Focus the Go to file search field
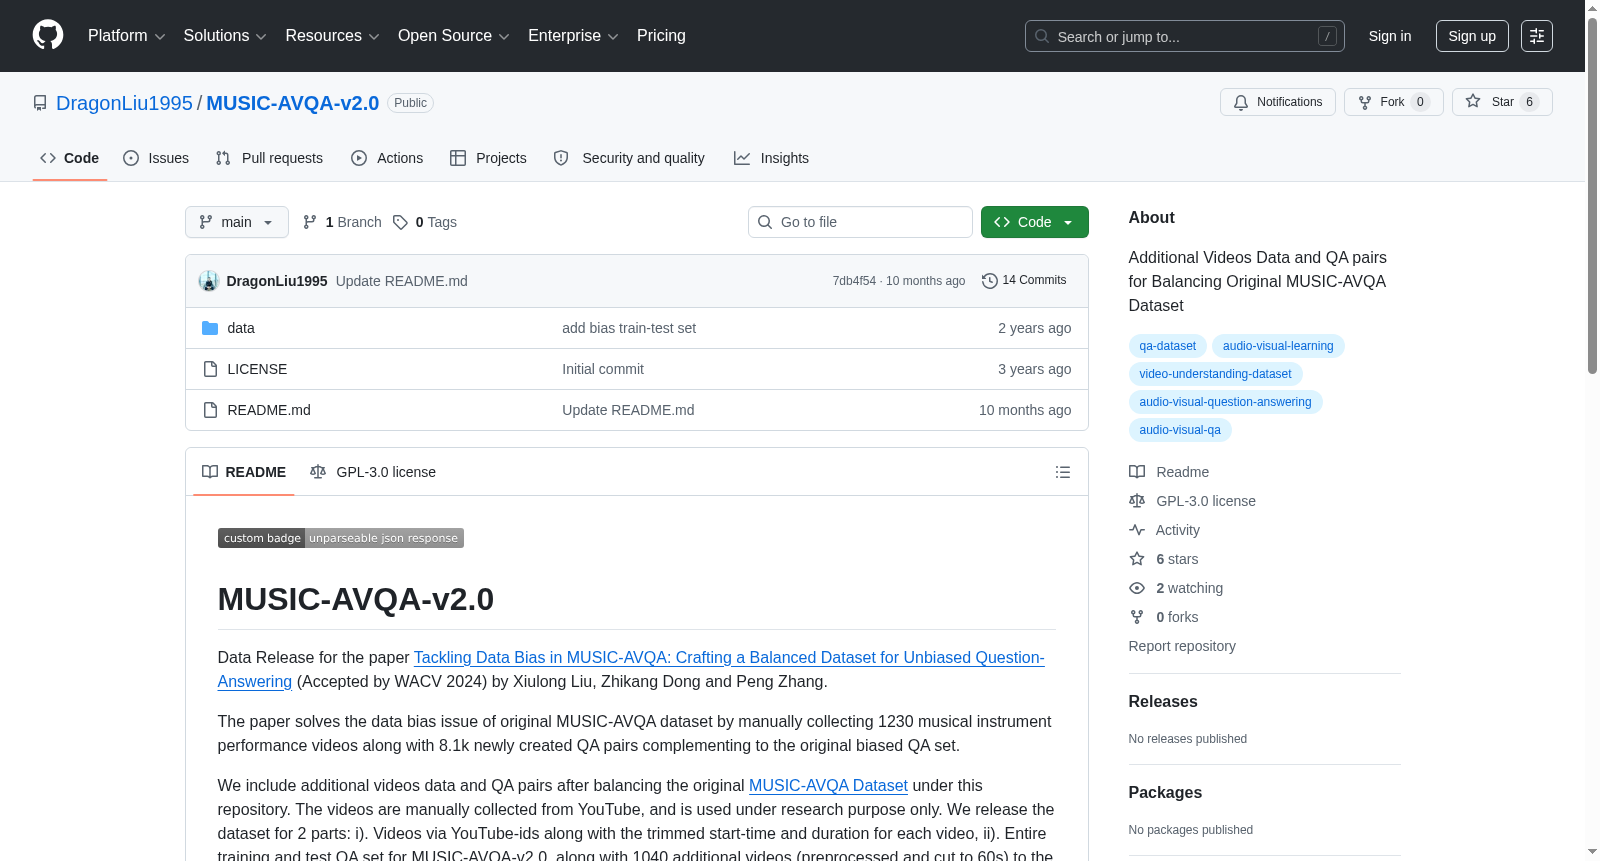The image size is (1600, 861). coord(860,222)
